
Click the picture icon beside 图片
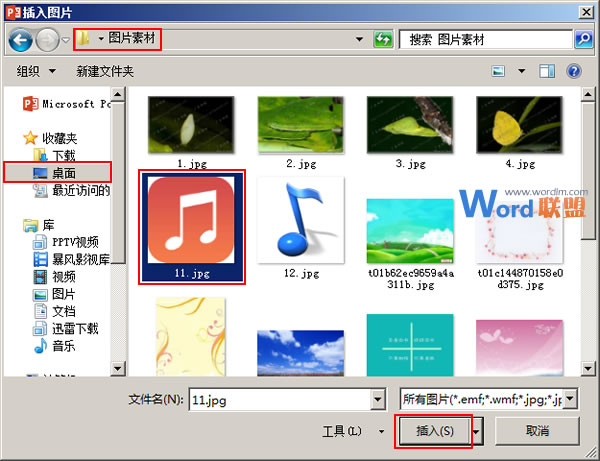click(x=40, y=295)
